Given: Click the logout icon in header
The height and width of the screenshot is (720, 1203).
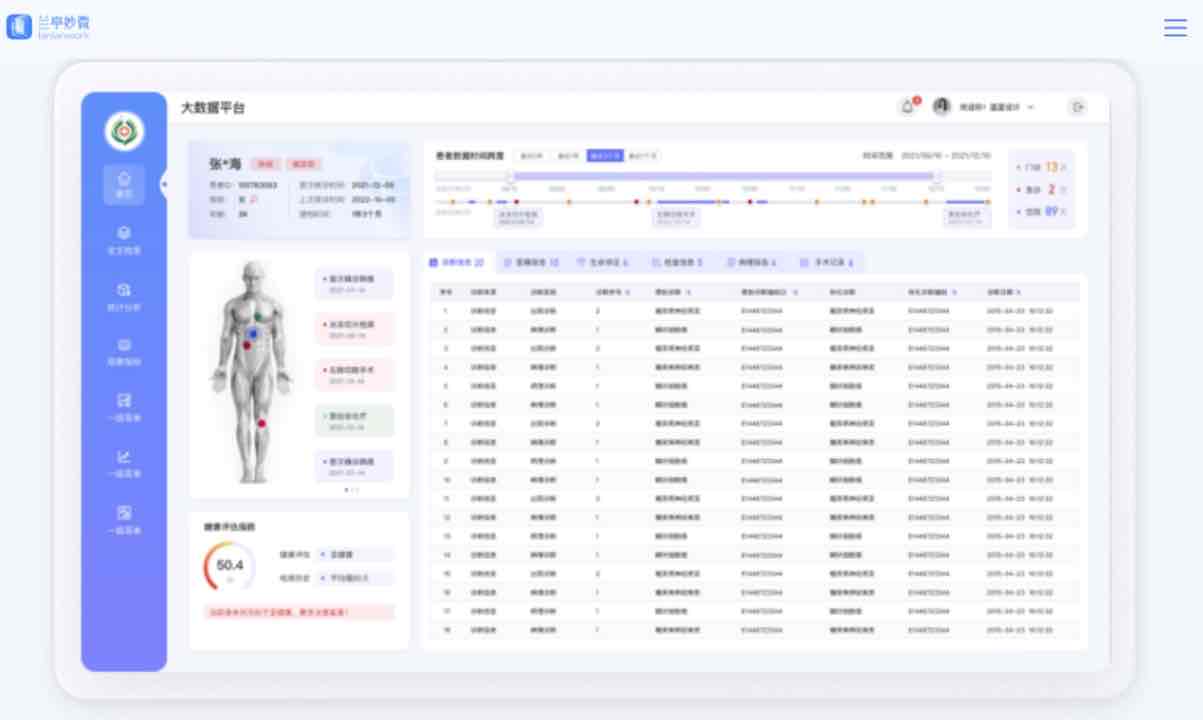Looking at the screenshot, I should 1077,107.
